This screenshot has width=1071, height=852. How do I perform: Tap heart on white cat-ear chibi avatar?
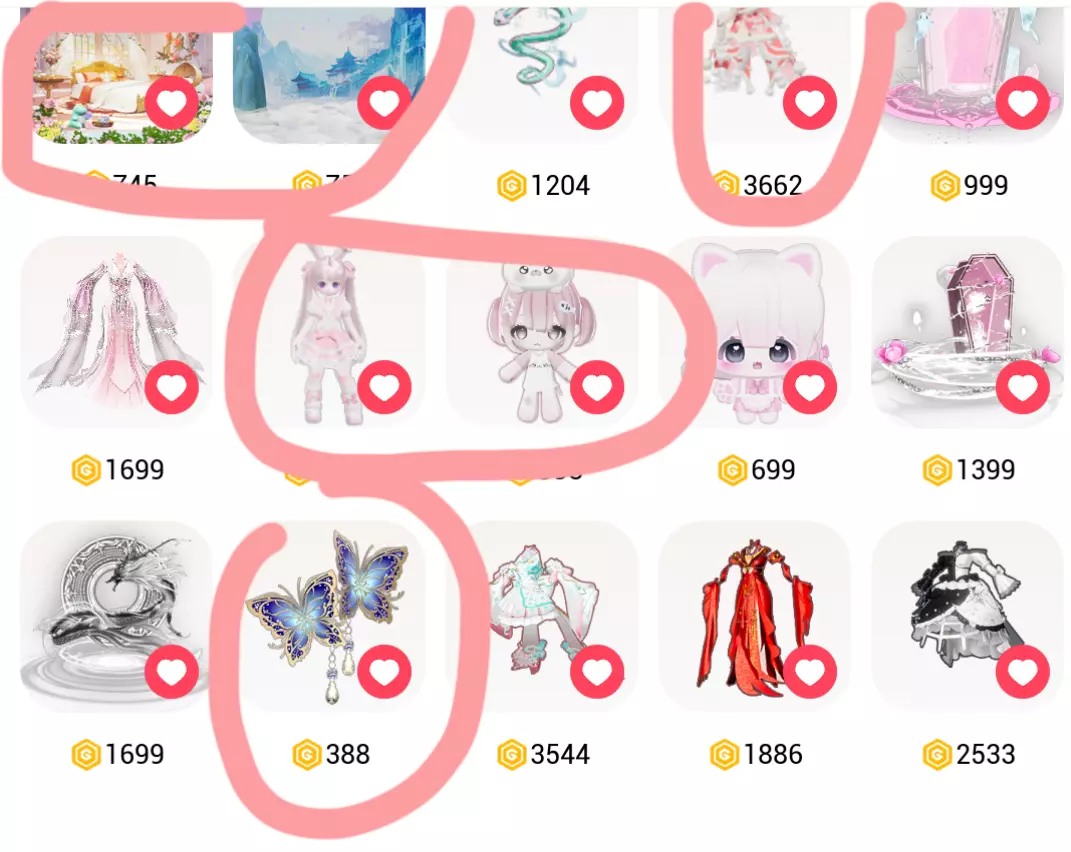[x=810, y=387]
